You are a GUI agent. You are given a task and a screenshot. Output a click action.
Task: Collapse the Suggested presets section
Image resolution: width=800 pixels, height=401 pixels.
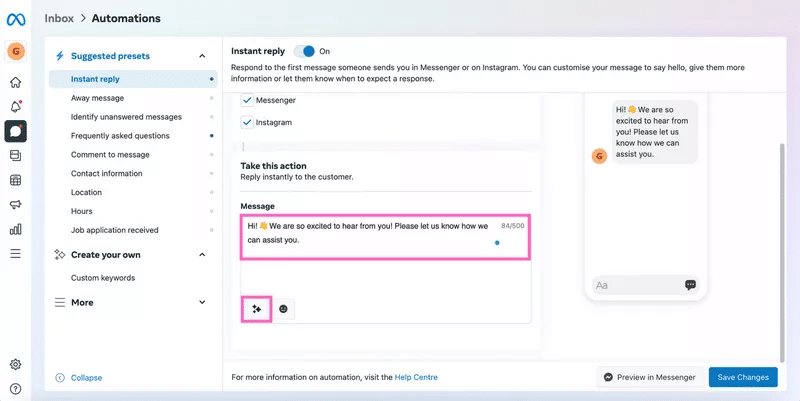pos(203,56)
